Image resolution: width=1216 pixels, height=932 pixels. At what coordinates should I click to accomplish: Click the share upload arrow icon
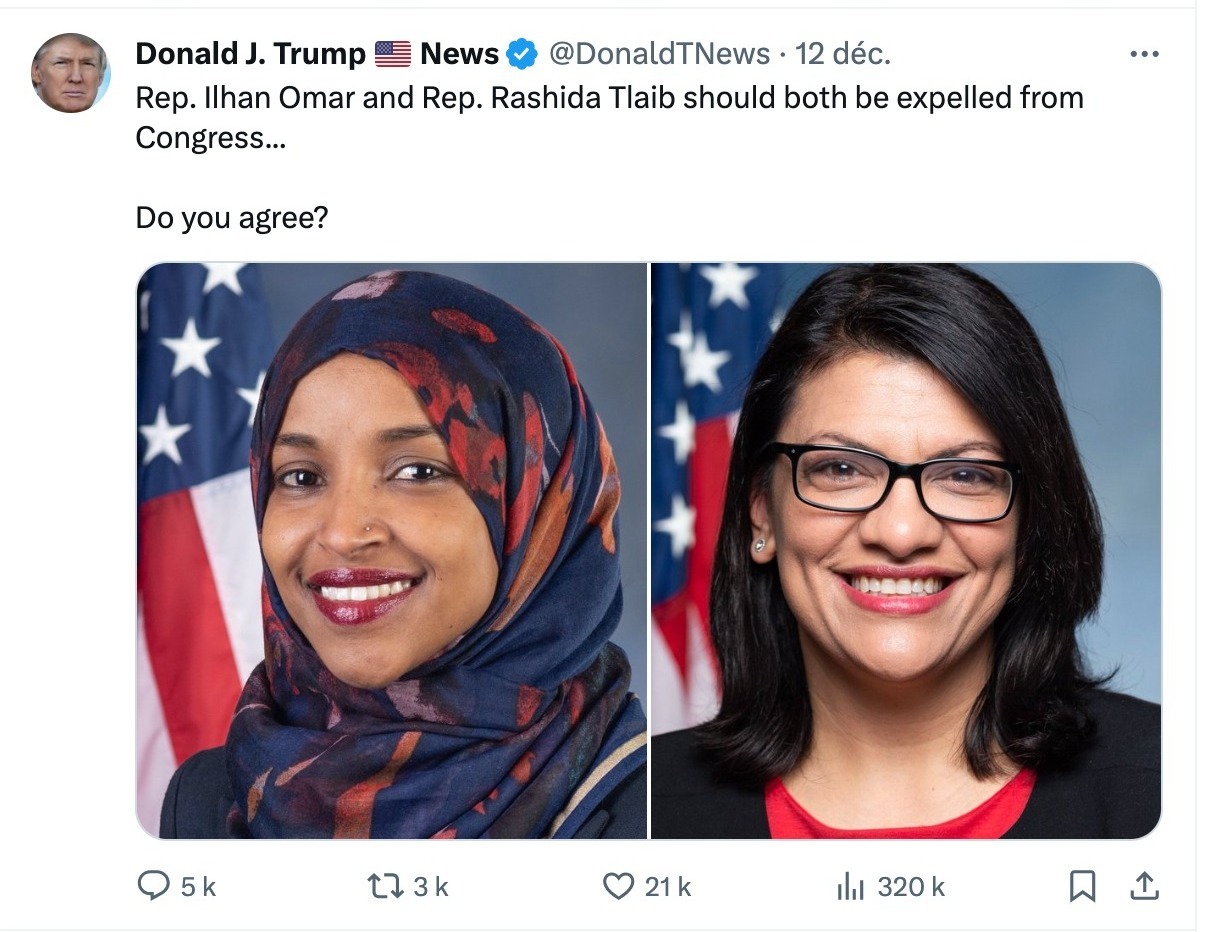coord(1144,885)
